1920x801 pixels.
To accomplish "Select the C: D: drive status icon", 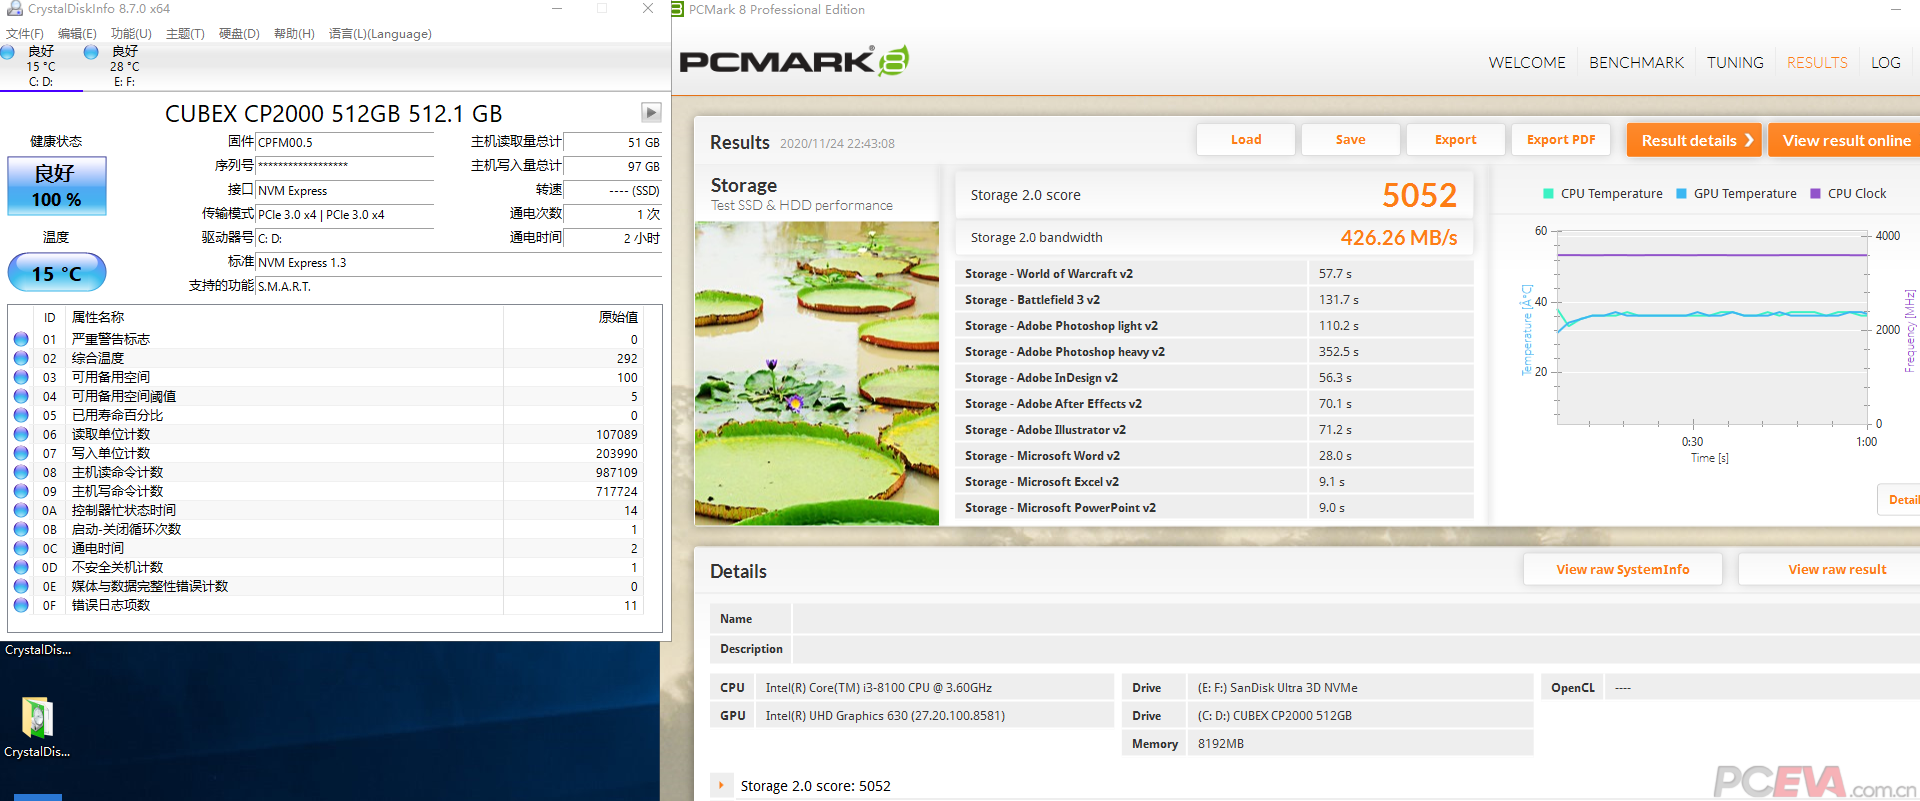I will (x=8, y=52).
